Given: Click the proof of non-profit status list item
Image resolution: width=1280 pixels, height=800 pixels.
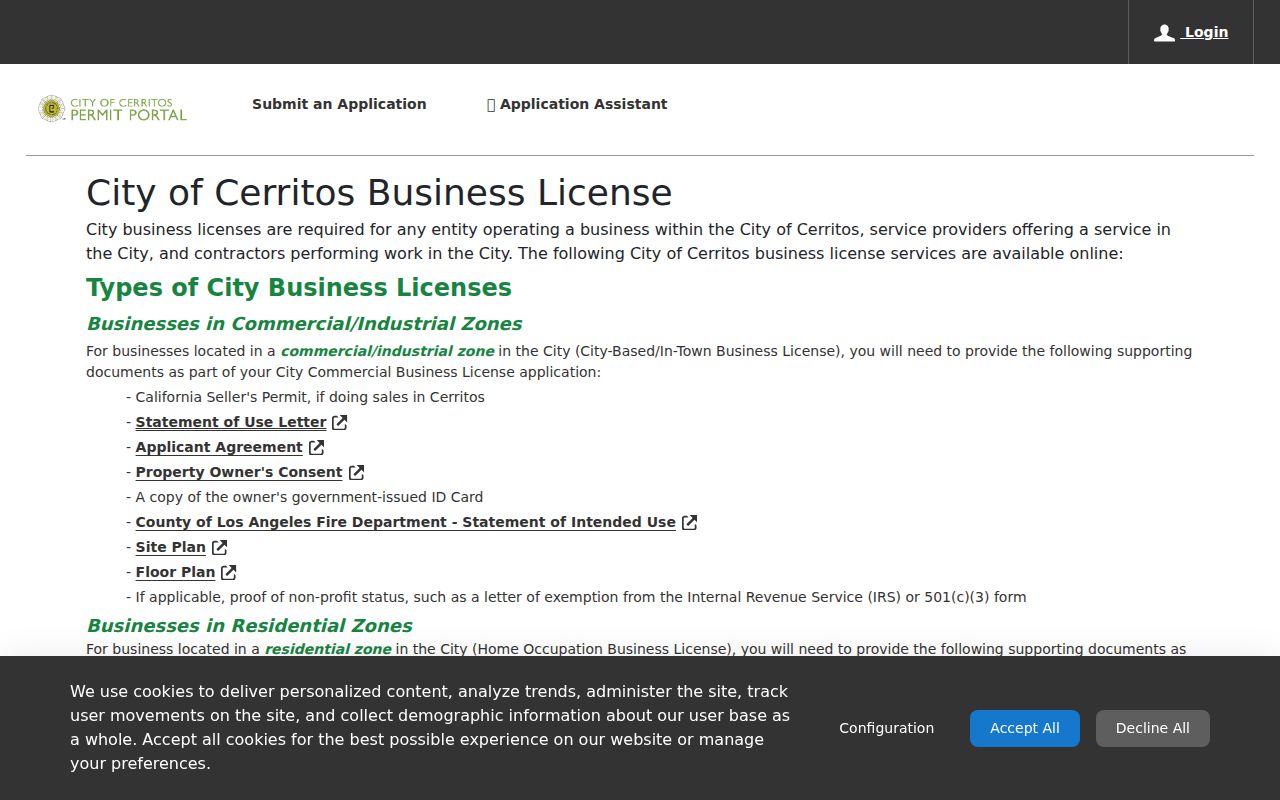Looking at the screenshot, I should point(576,597).
